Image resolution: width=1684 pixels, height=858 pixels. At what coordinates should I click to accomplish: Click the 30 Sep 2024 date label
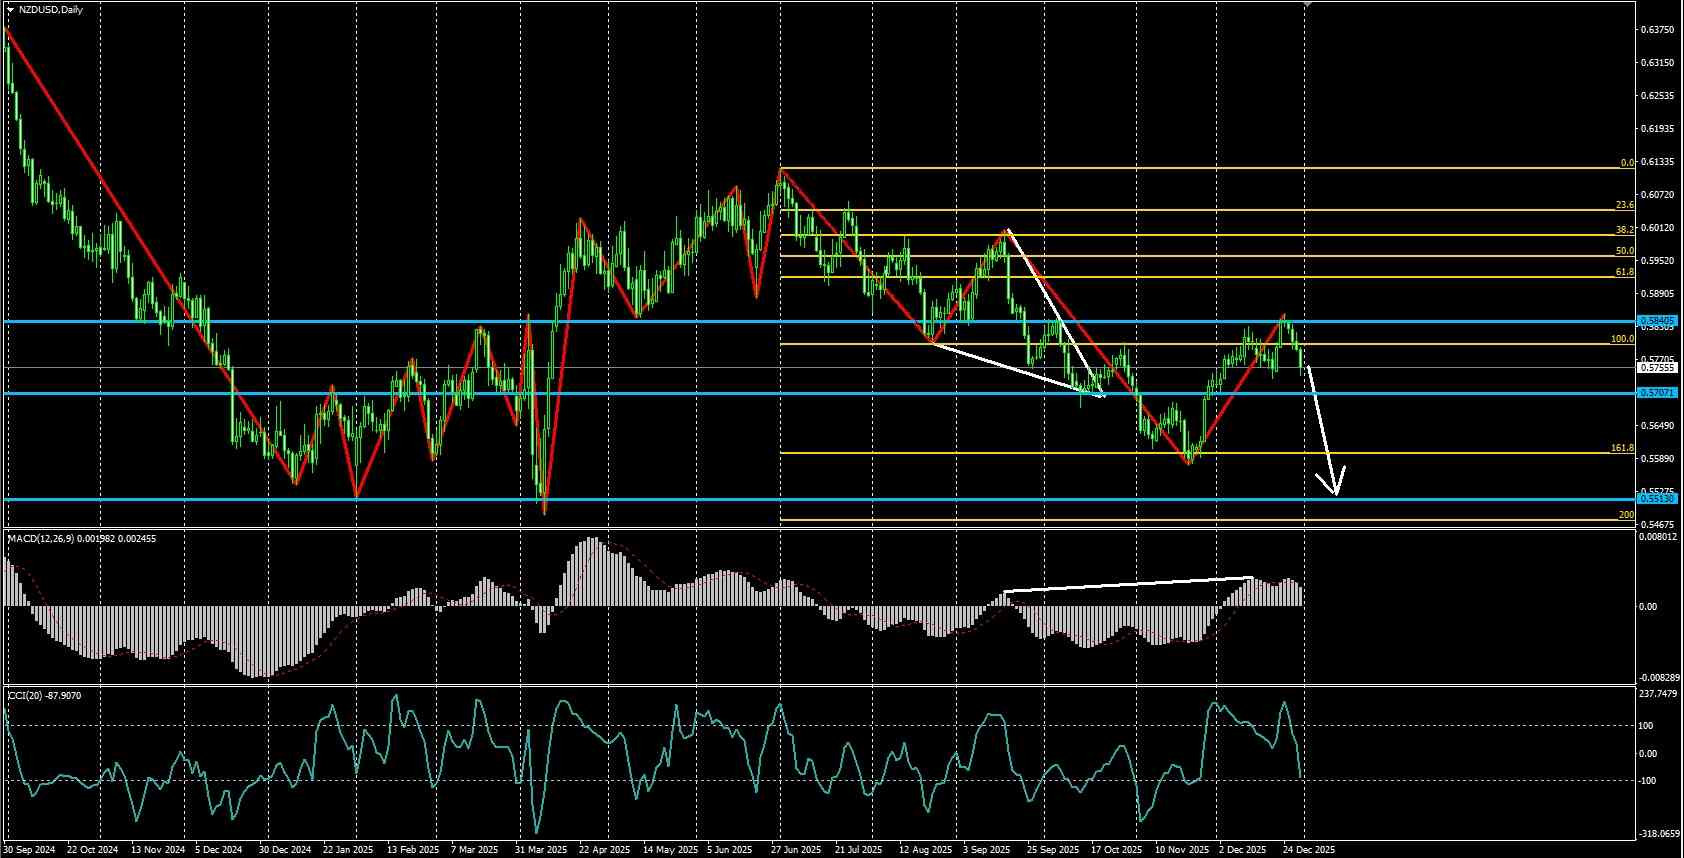[x=30, y=850]
